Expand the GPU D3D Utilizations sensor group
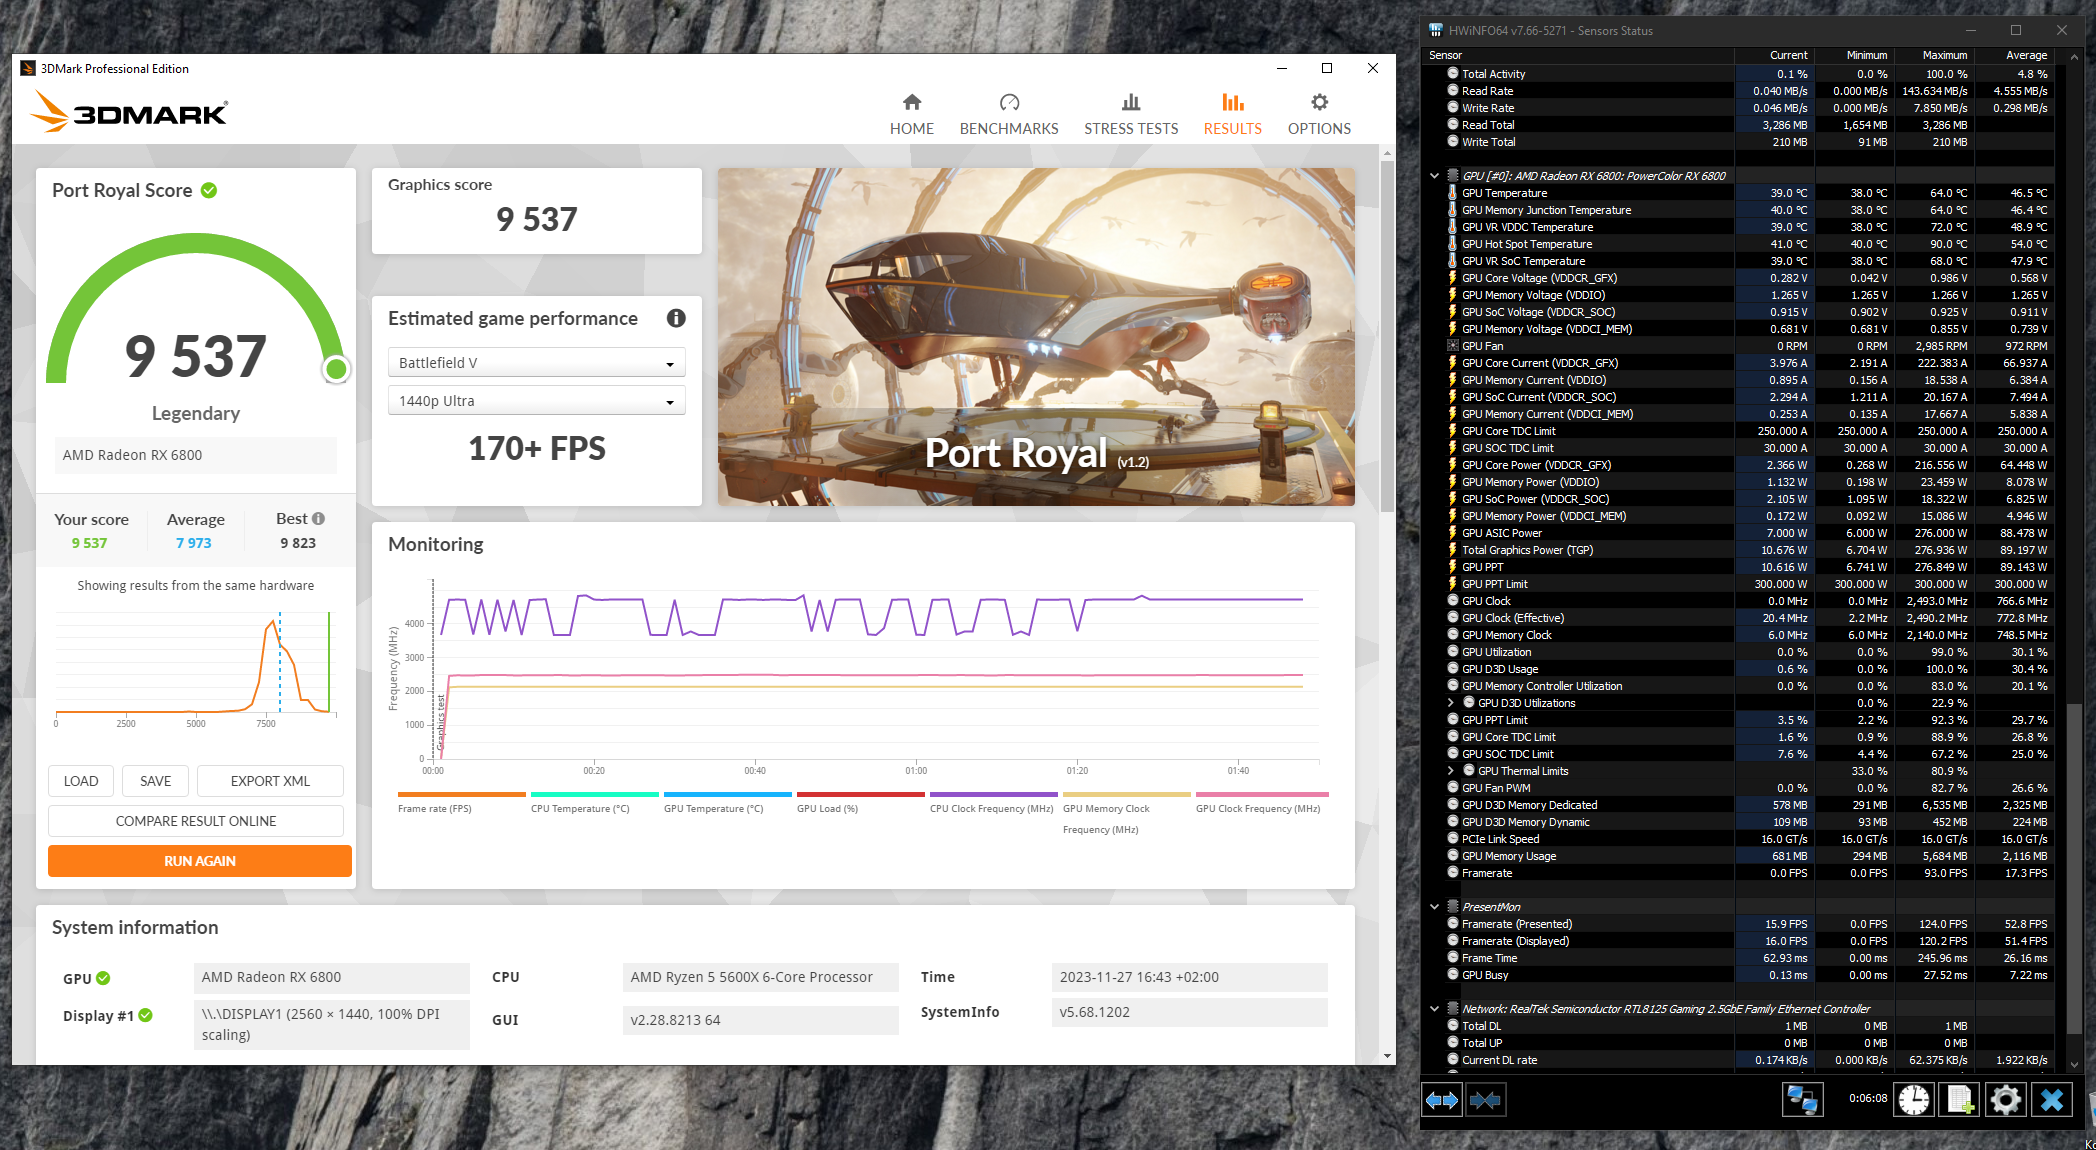Image resolution: width=2096 pixels, height=1150 pixels. [x=1451, y=703]
